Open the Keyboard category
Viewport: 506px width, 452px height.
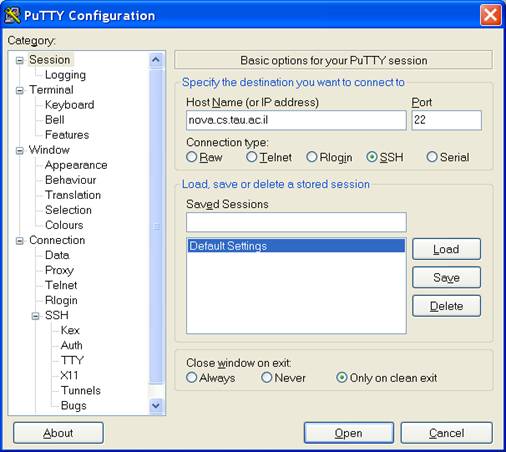click(x=69, y=105)
